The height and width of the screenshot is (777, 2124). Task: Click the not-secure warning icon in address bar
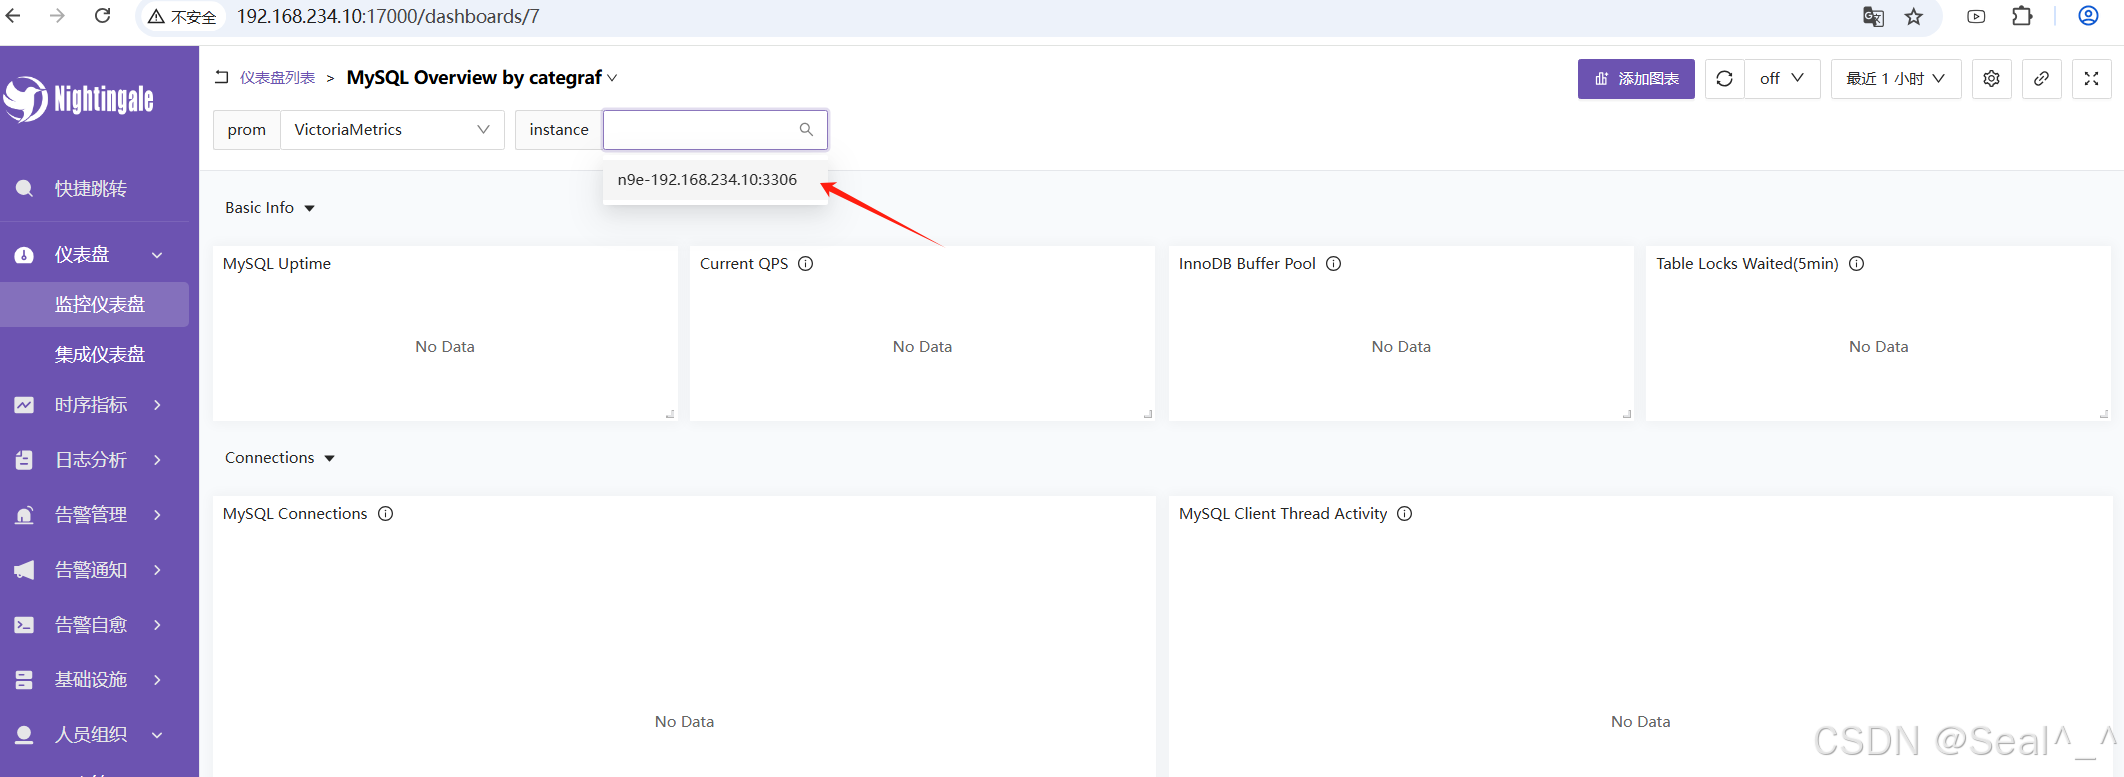click(x=156, y=17)
